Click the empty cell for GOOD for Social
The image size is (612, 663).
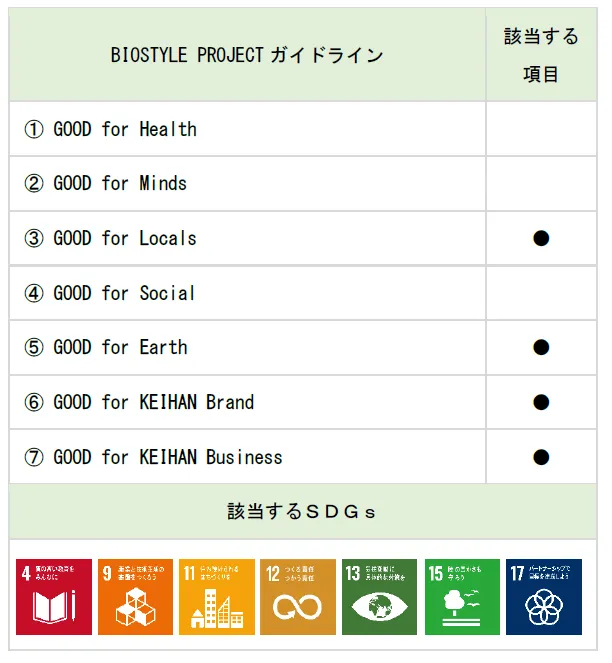(541, 293)
